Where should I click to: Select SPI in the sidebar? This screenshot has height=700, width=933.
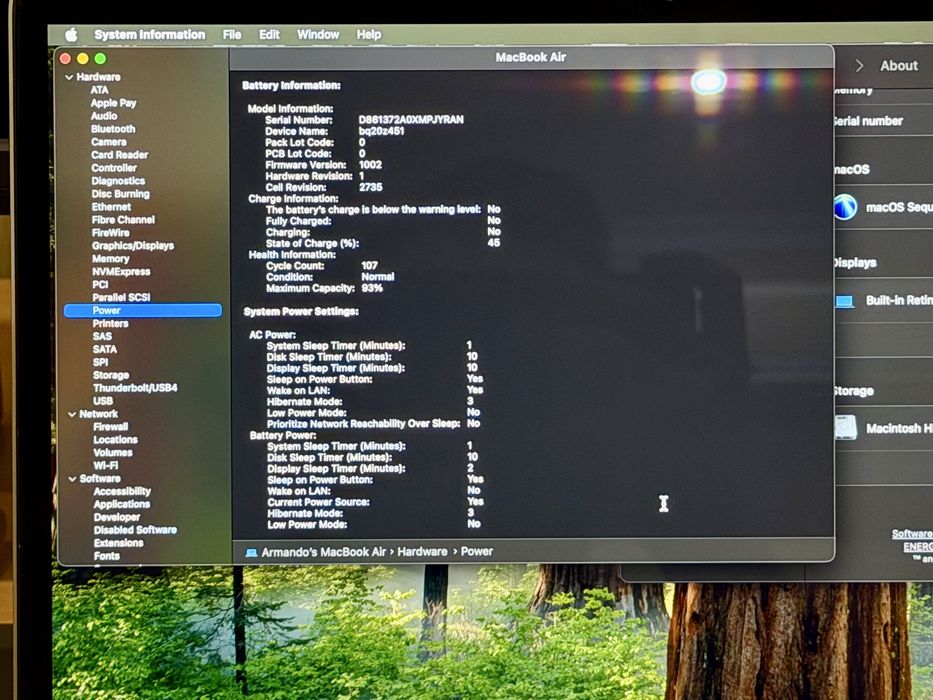pos(101,362)
